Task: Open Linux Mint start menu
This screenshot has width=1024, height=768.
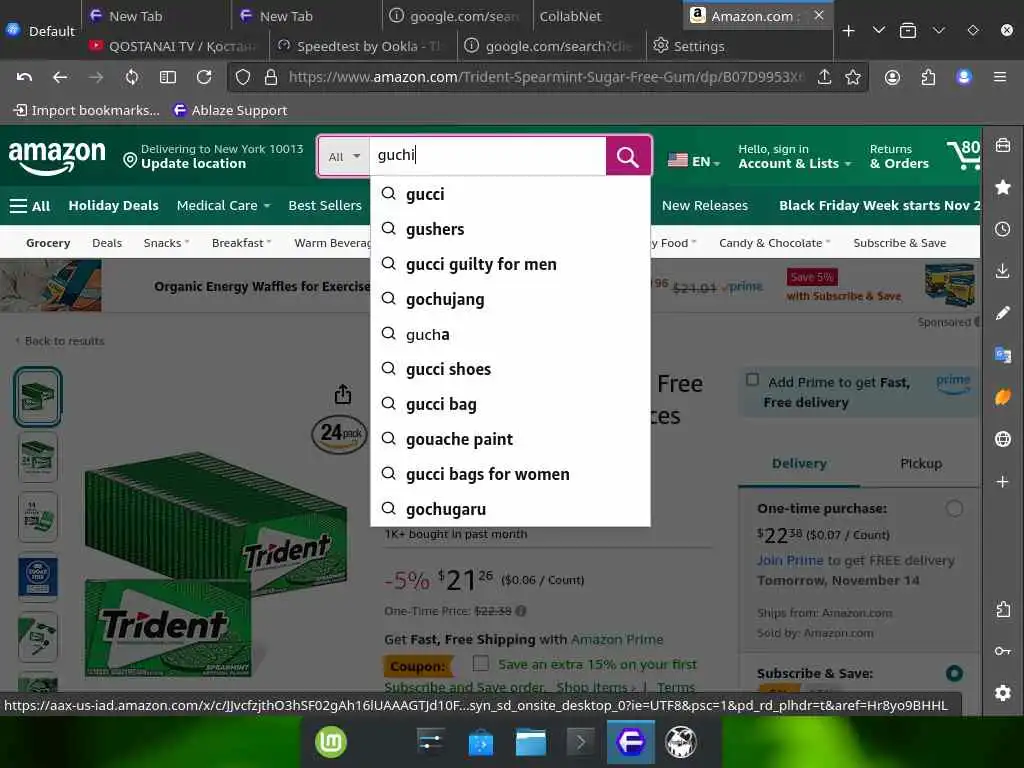Action: [x=331, y=742]
